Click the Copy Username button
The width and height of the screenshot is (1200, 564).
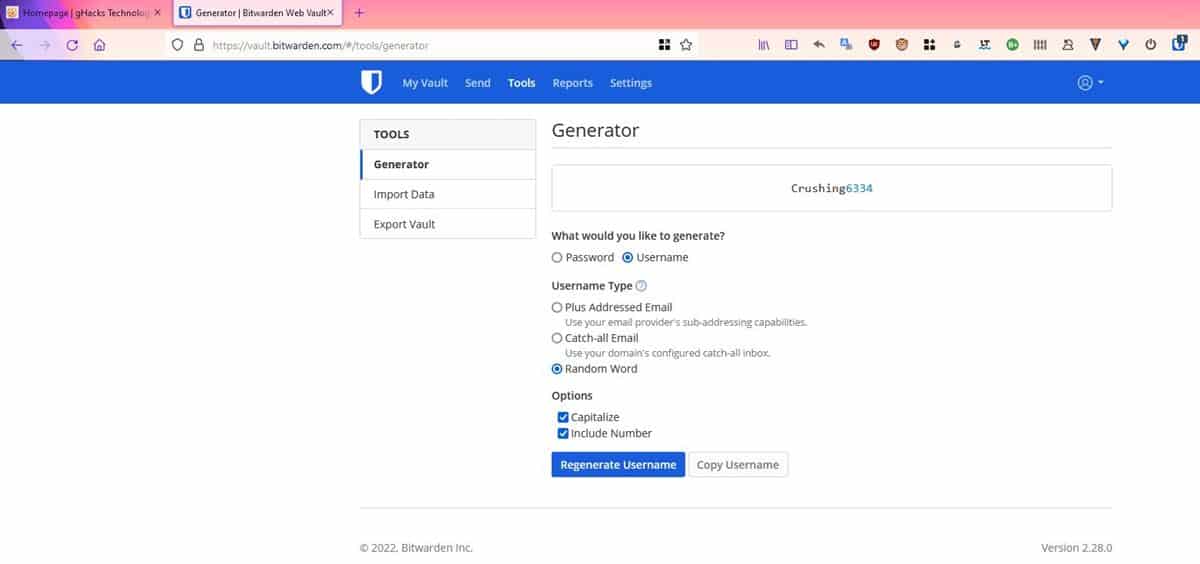[738, 465]
